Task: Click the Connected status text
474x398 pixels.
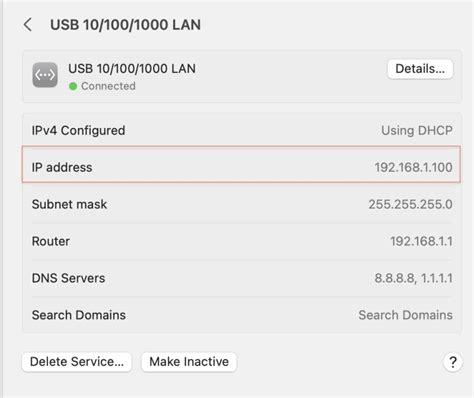Action: tap(108, 86)
